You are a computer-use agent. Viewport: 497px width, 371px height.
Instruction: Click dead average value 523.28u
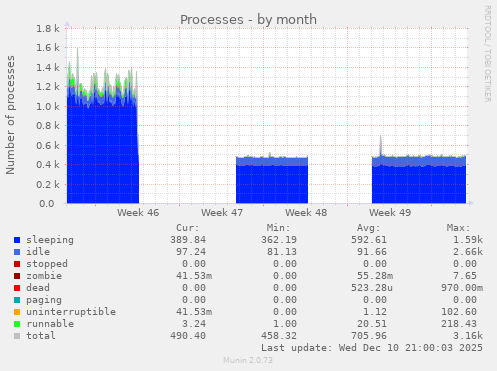[x=372, y=288]
